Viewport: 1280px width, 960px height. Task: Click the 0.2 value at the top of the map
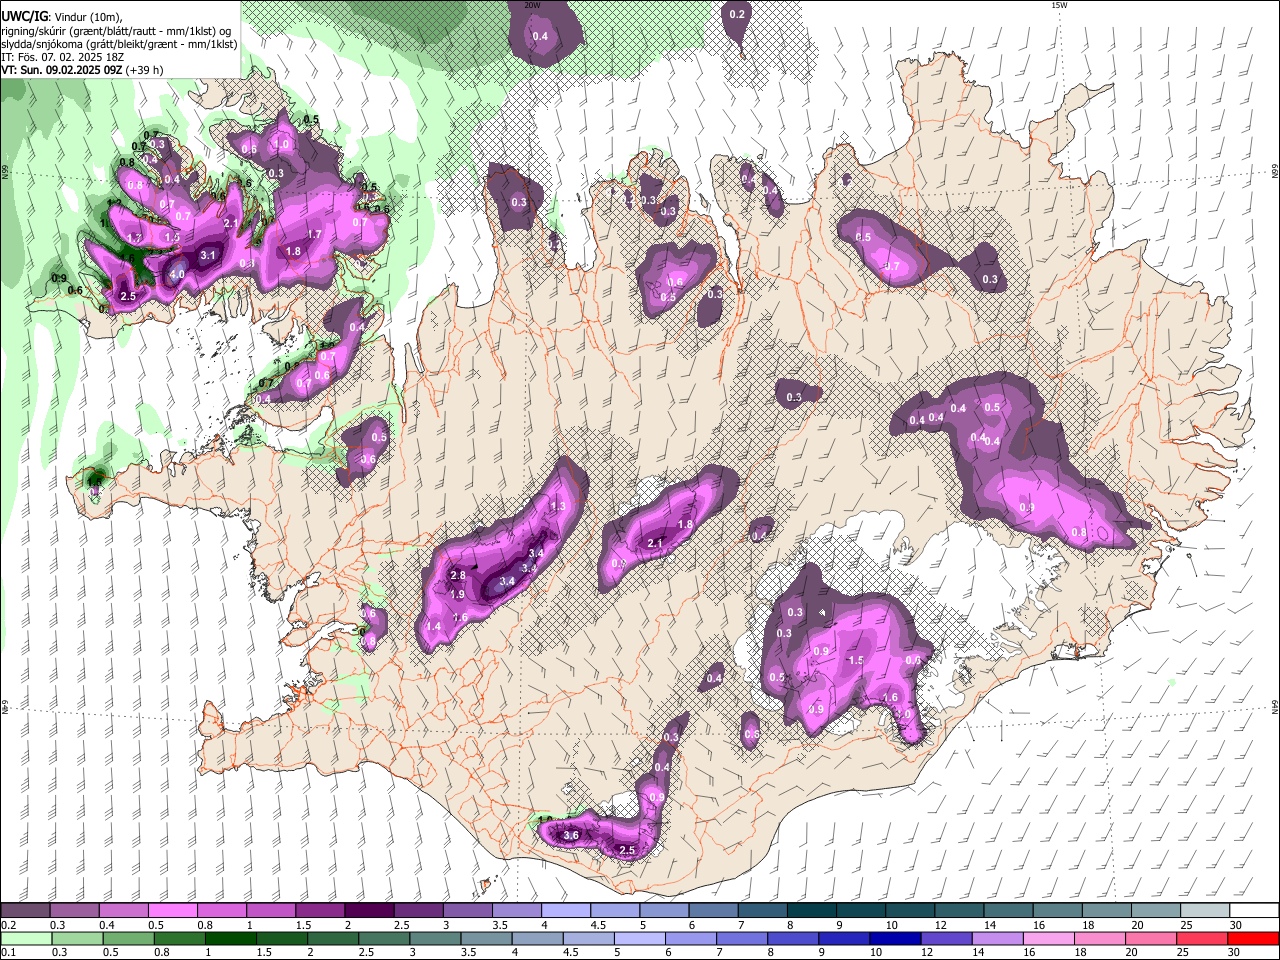coord(738,14)
